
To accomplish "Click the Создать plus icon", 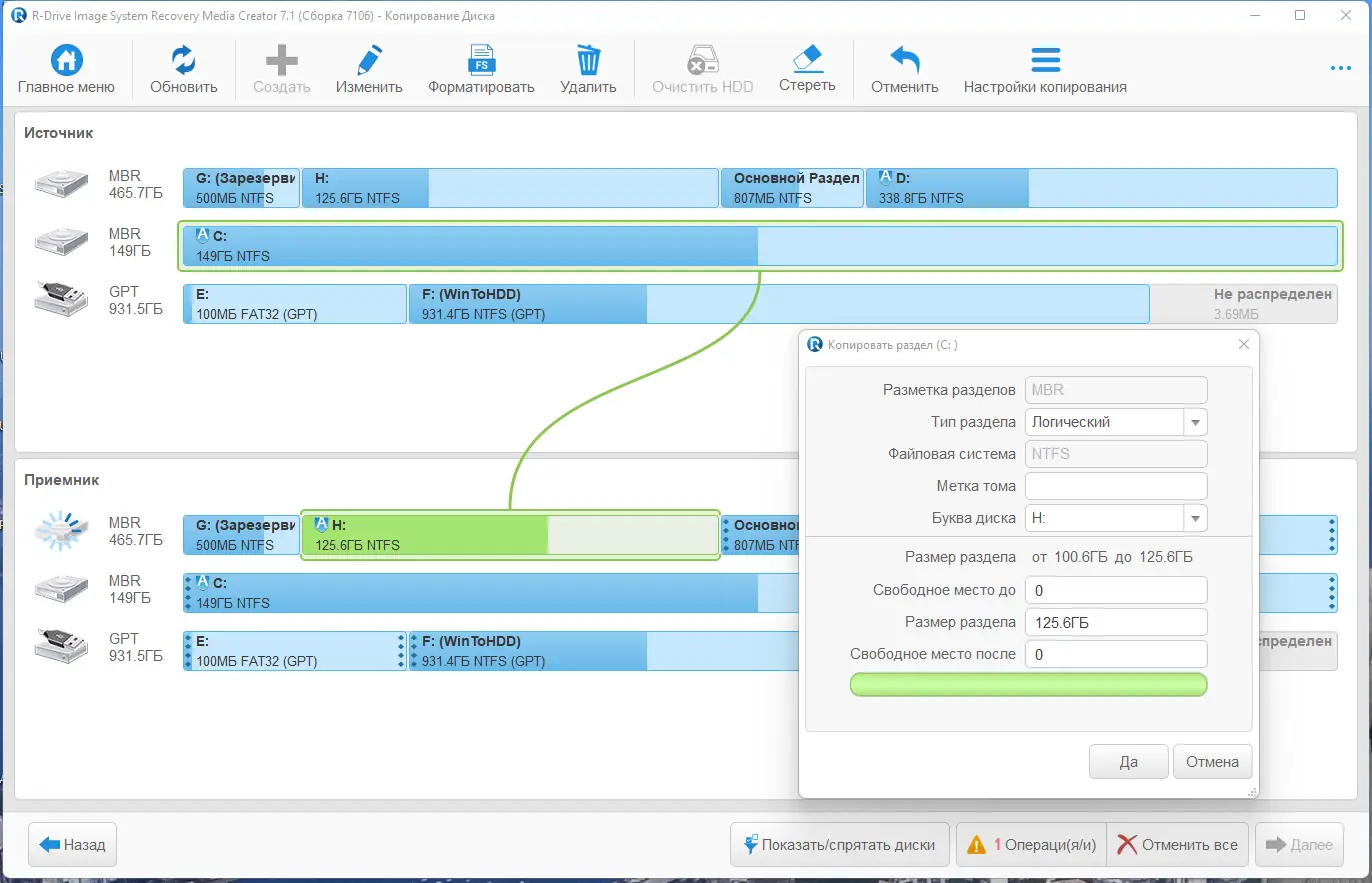I will (x=281, y=61).
